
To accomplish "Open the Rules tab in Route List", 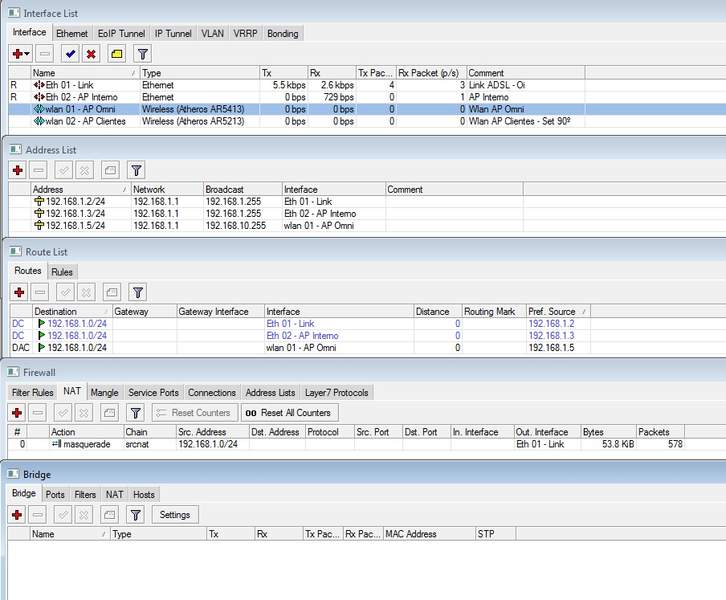I will click(62, 272).
